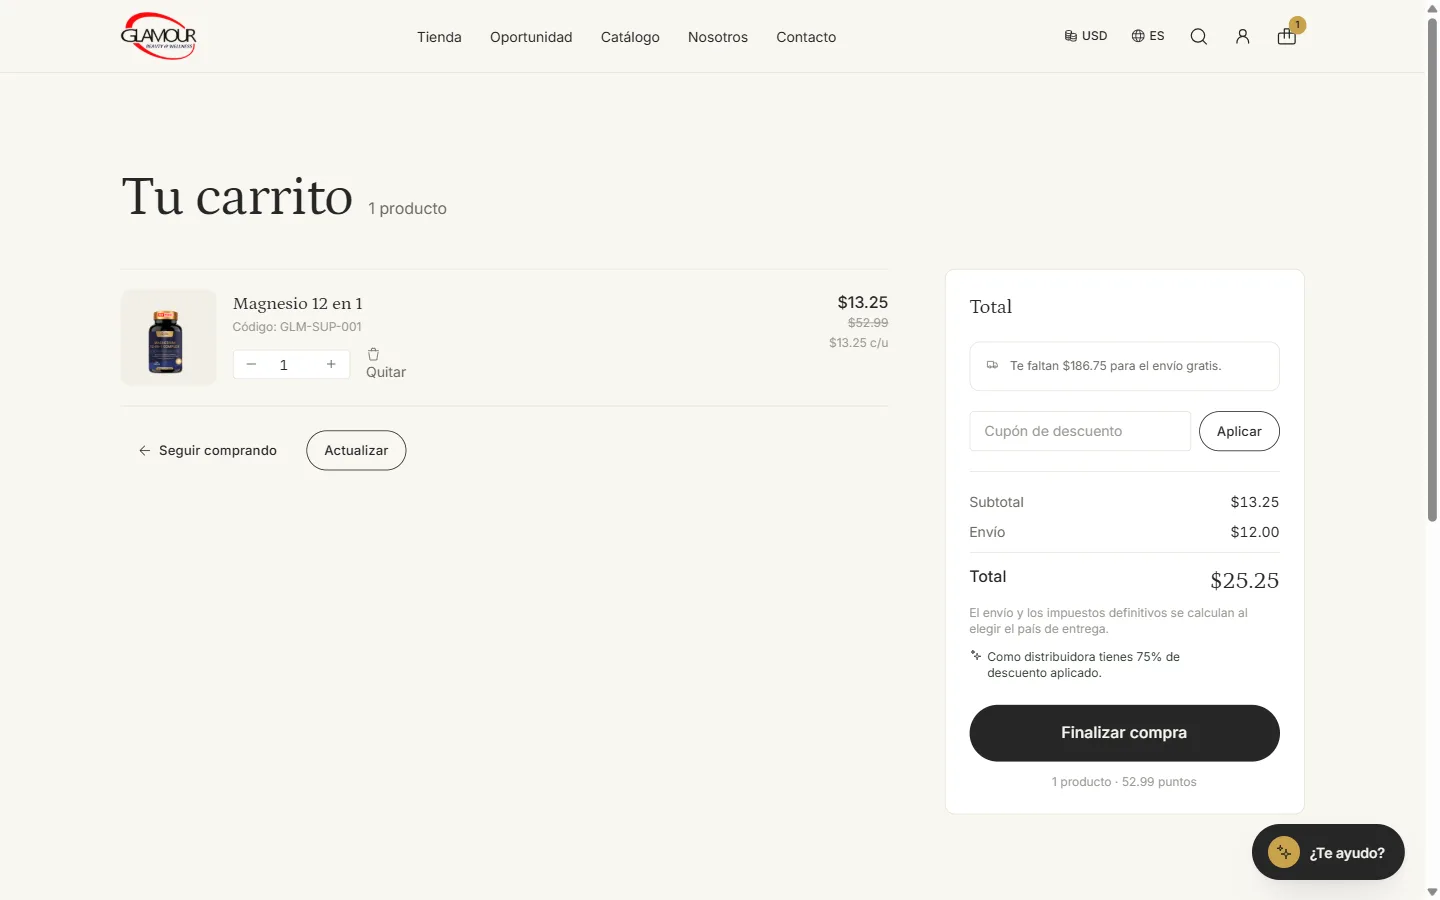This screenshot has width=1440, height=900.
Task: Click the $25.25 total amount
Action: click(x=1244, y=581)
